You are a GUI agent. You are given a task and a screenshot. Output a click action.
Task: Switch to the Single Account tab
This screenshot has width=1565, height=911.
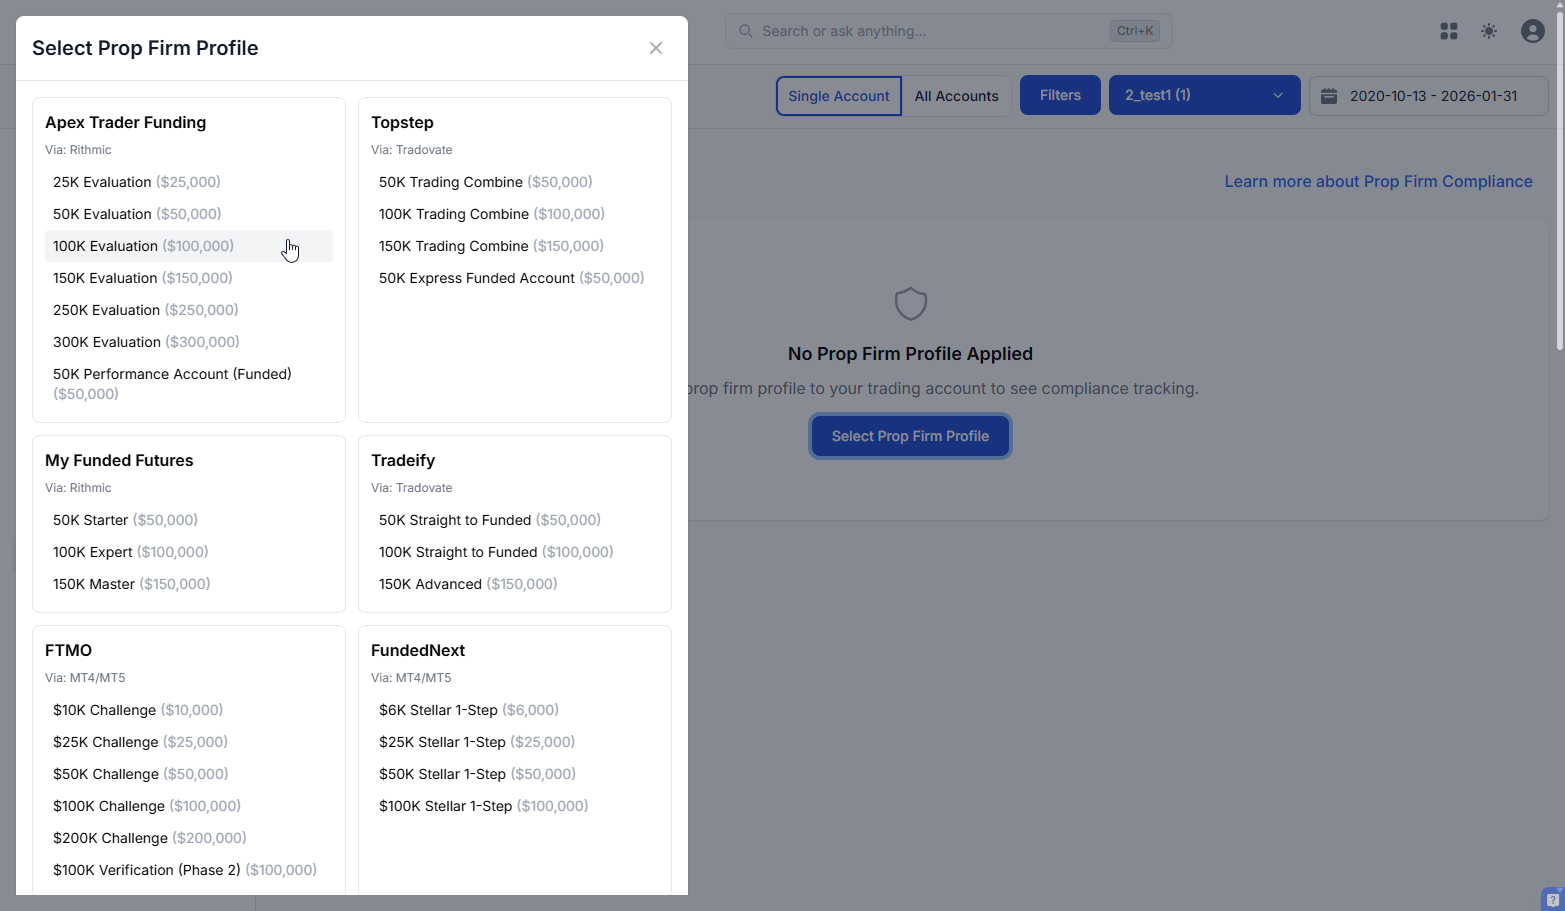[x=838, y=95]
